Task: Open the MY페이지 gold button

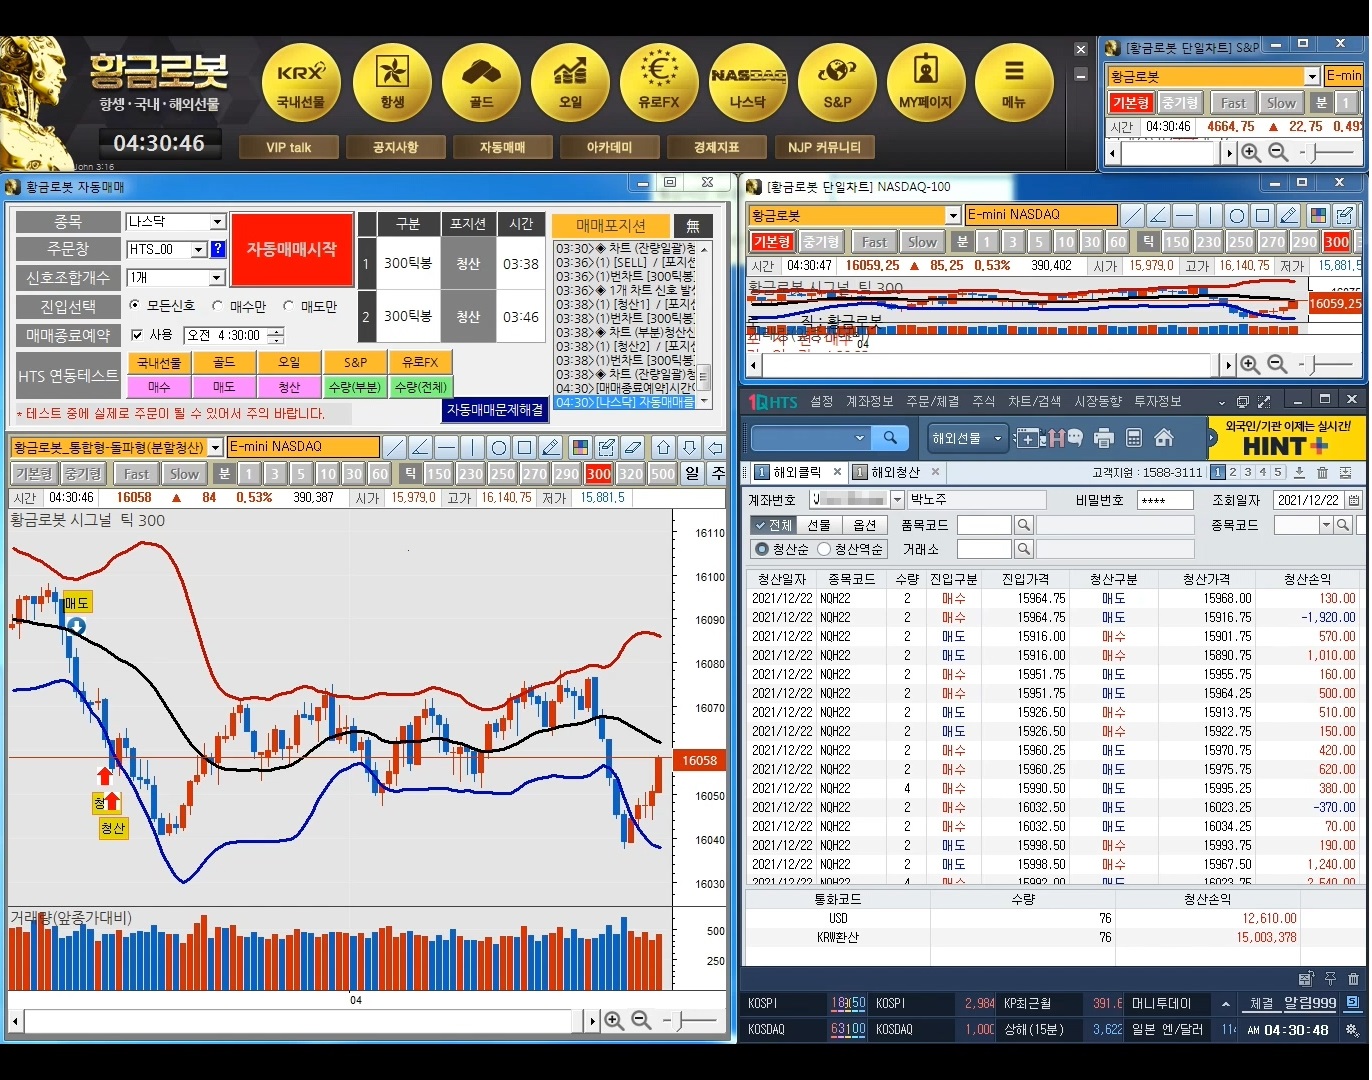Action: click(926, 83)
